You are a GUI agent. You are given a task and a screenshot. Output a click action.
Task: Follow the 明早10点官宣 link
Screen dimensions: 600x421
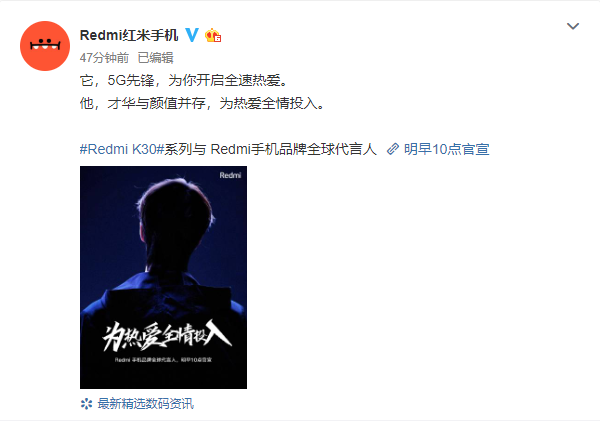coord(447,149)
